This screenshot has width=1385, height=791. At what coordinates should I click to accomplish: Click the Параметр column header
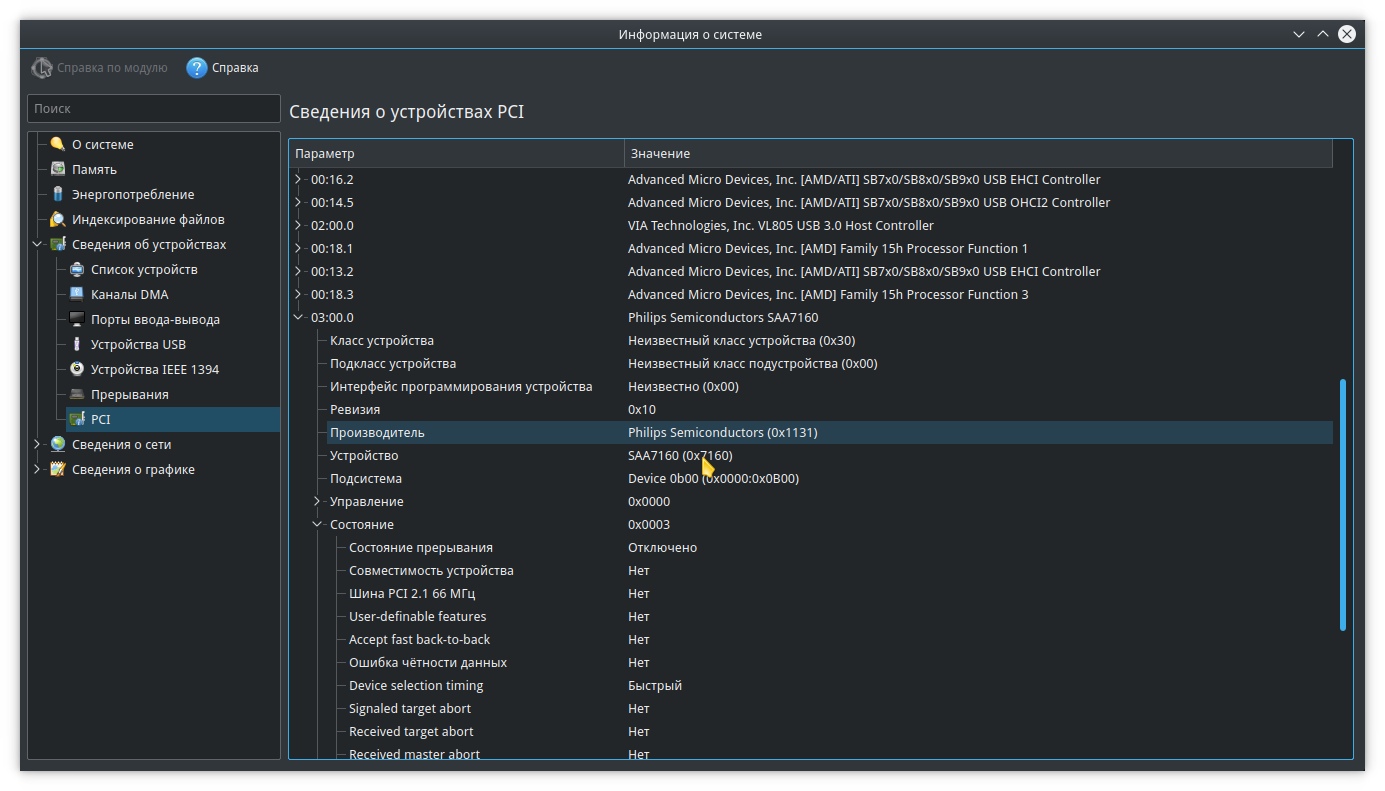click(x=456, y=153)
